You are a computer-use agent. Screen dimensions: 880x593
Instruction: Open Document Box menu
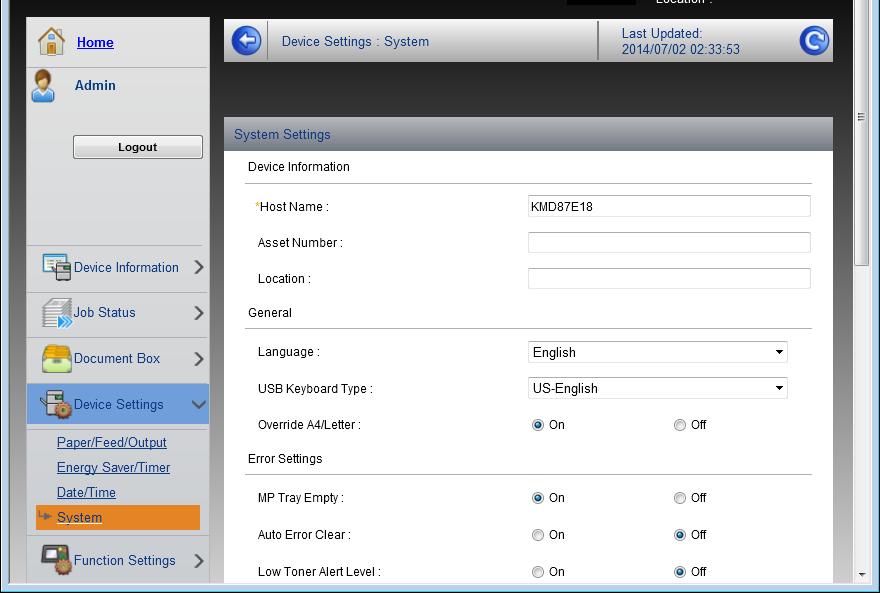click(117, 358)
